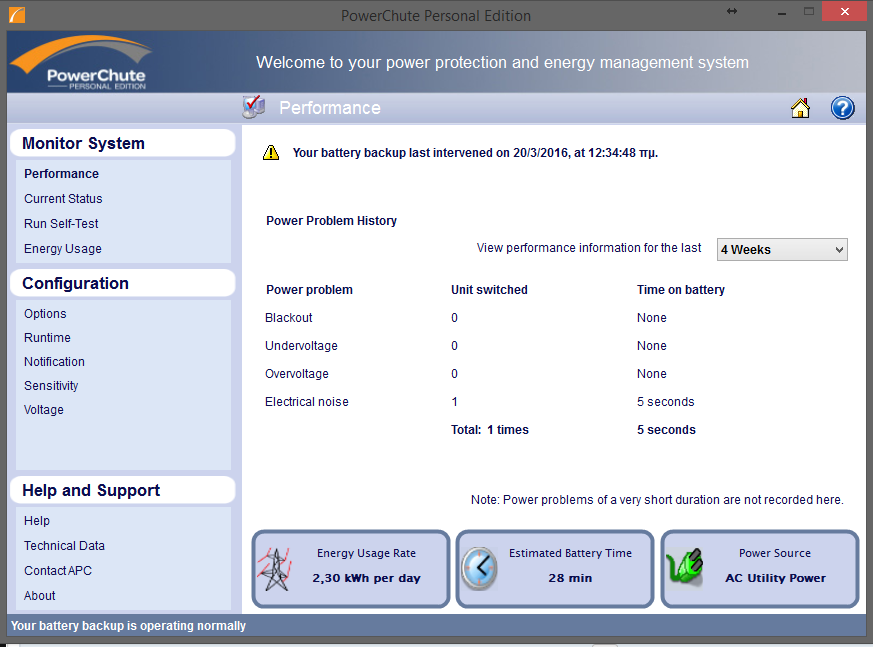
Task: Open the Notification settings page
Action: [x=54, y=362]
